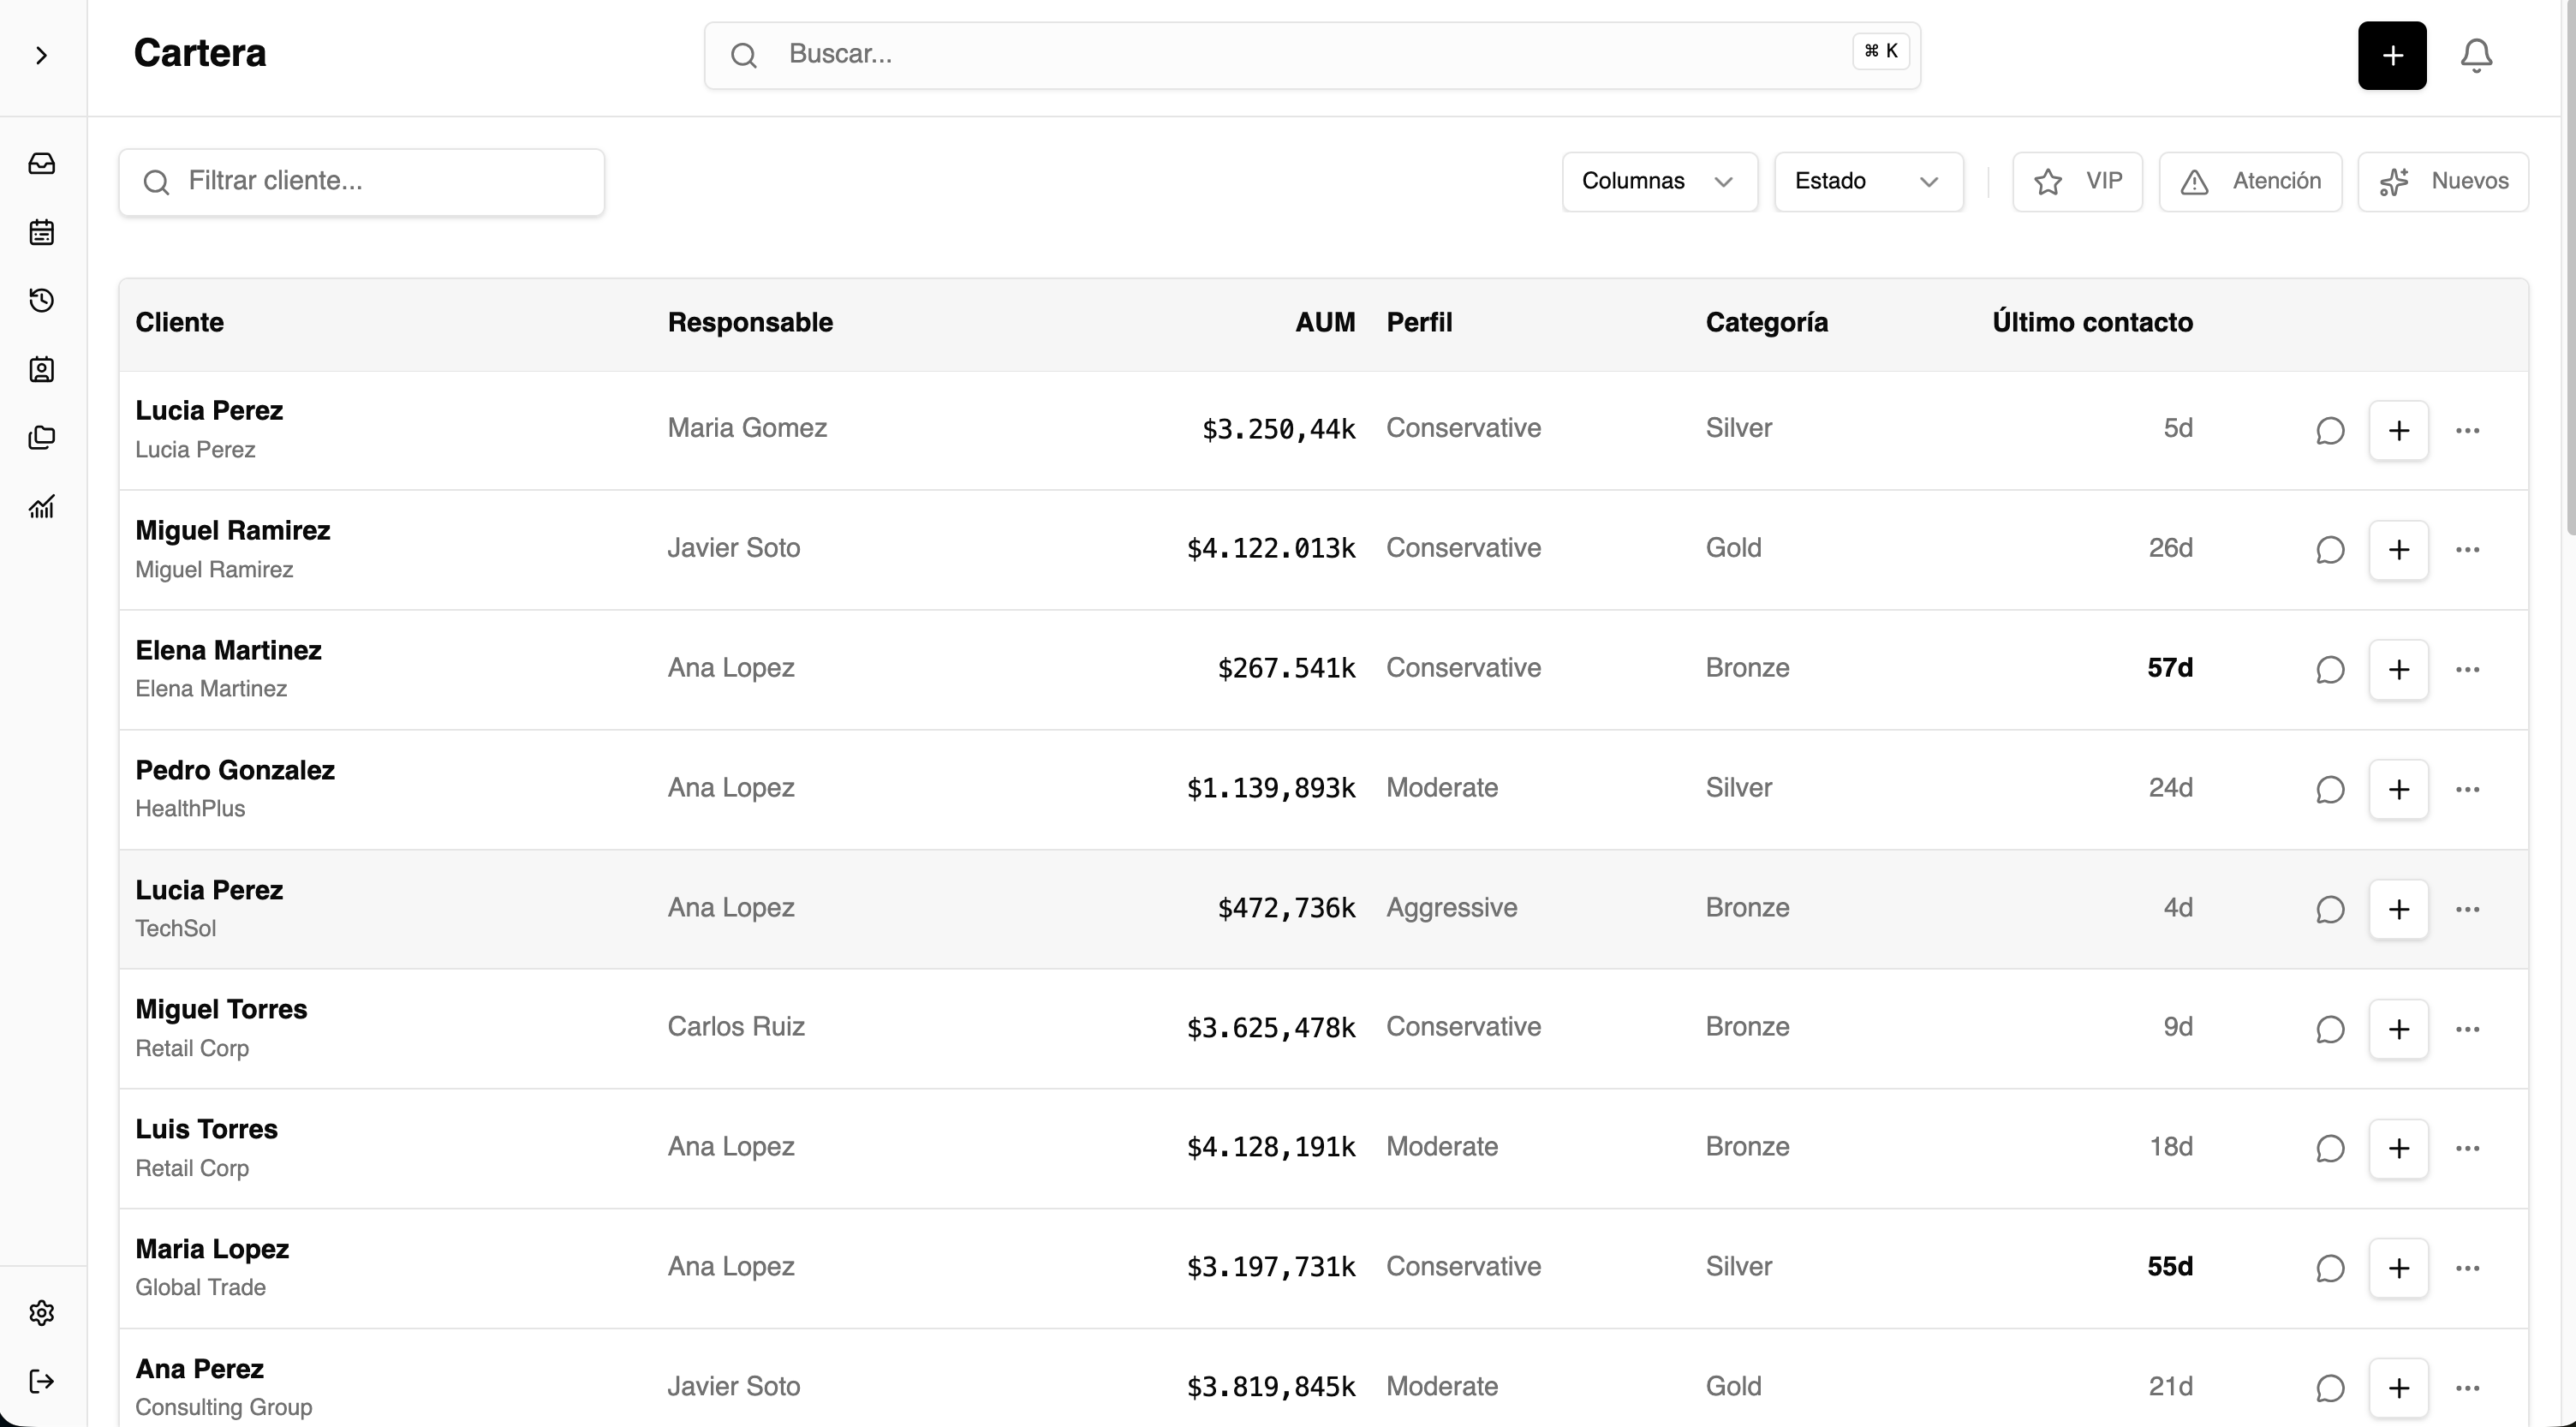Viewport: 2576px width, 1427px height.
Task: Focus the Filtrar cliente input field
Action: coord(361,182)
